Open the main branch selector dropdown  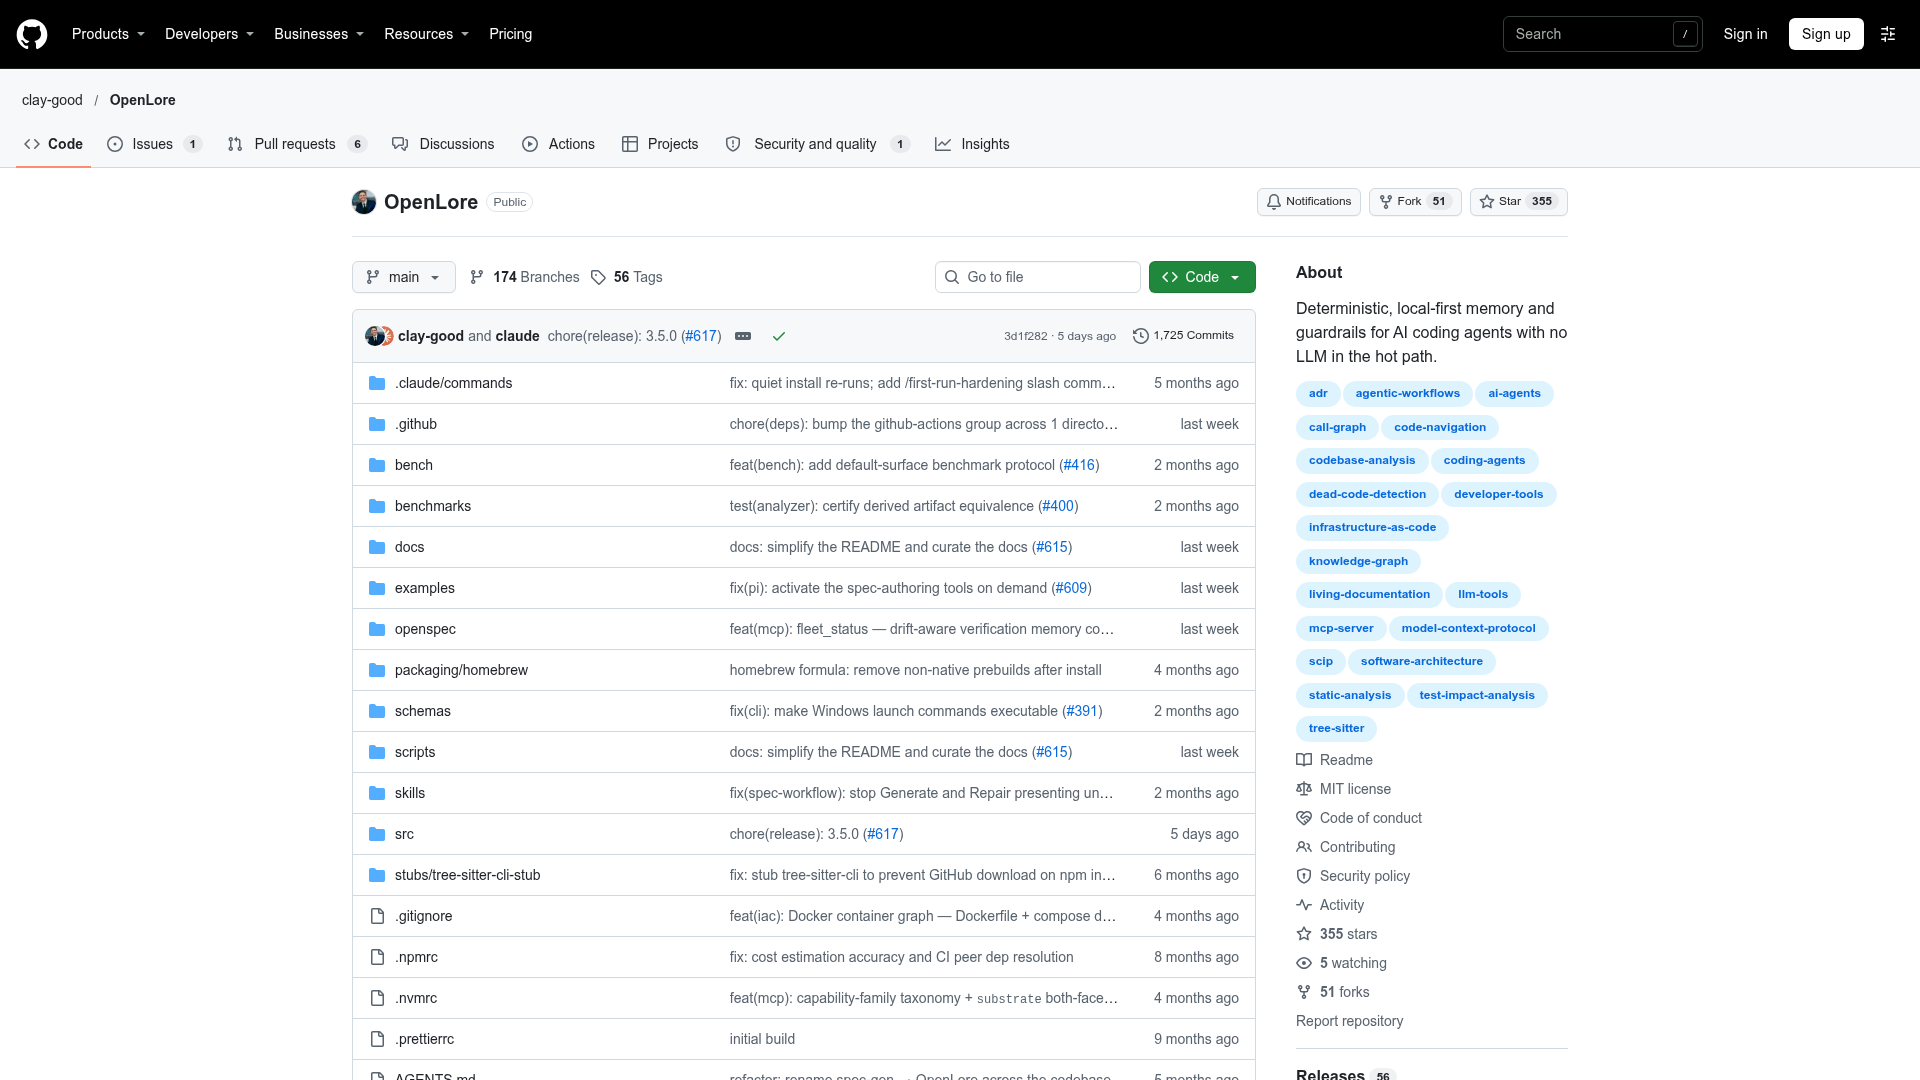[404, 277]
